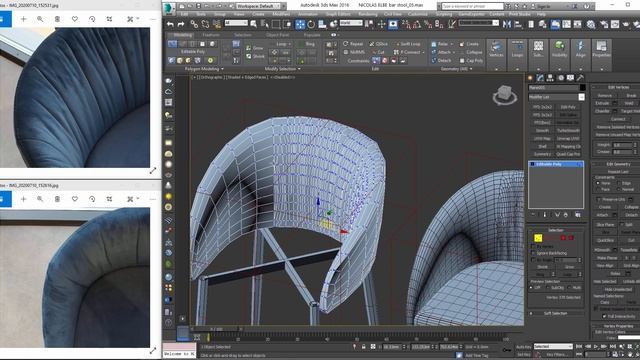Toggle the Preserve UVs checkbox
The height and width of the screenshot is (360, 640).
point(599,200)
